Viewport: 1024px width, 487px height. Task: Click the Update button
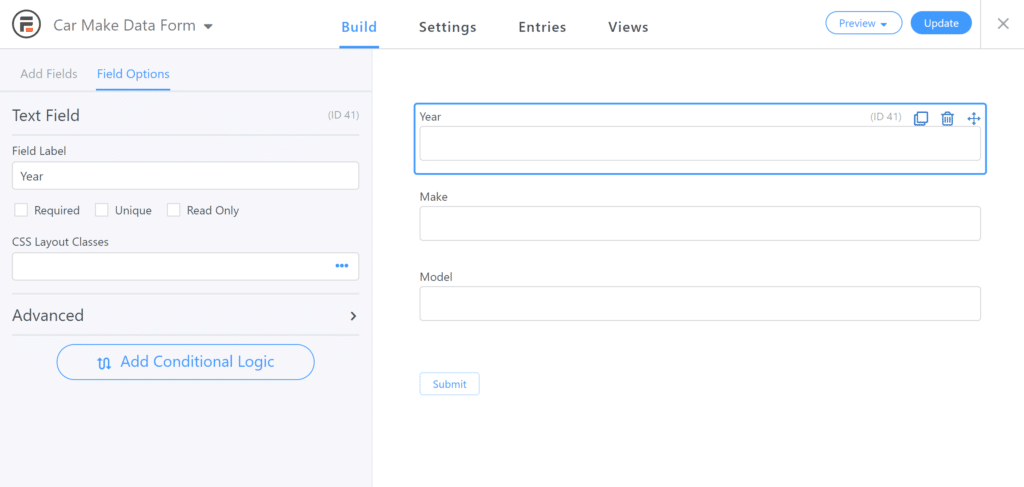click(x=941, y=24)
